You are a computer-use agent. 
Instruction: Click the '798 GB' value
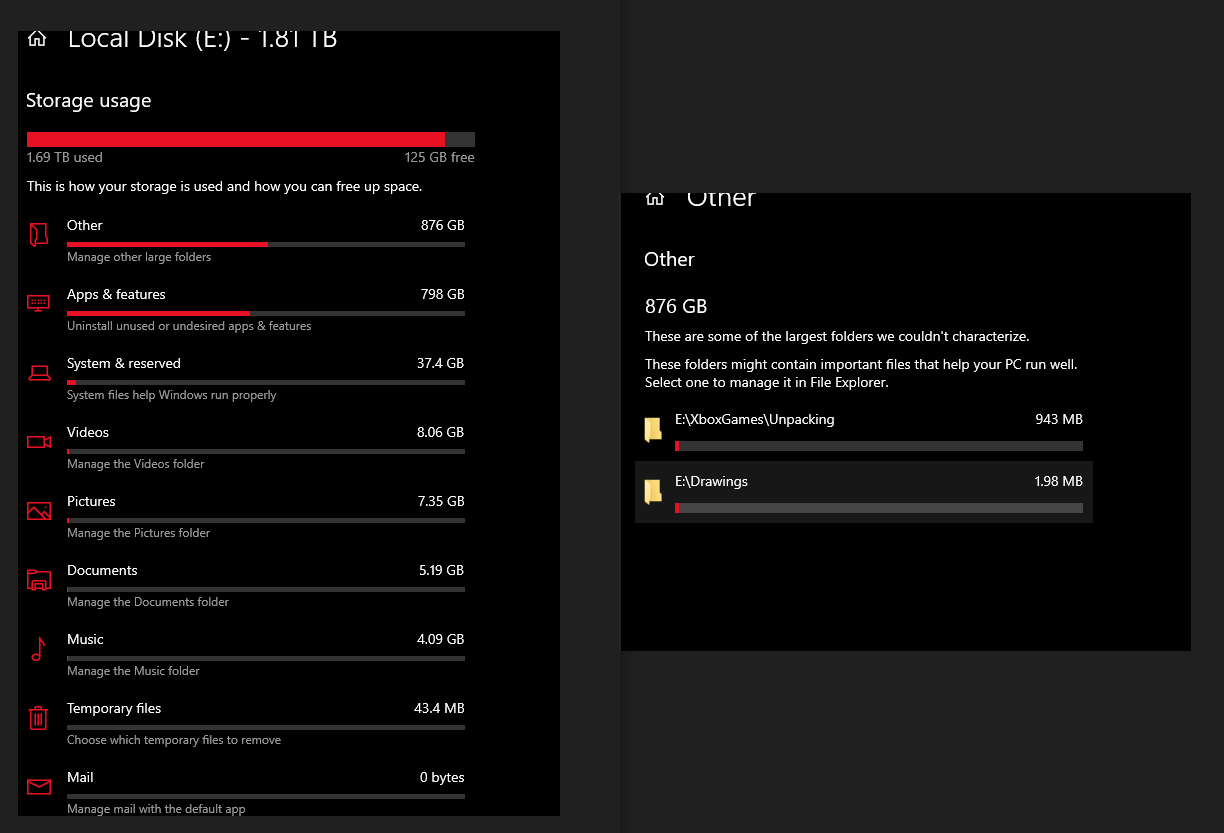click(442, 295)
